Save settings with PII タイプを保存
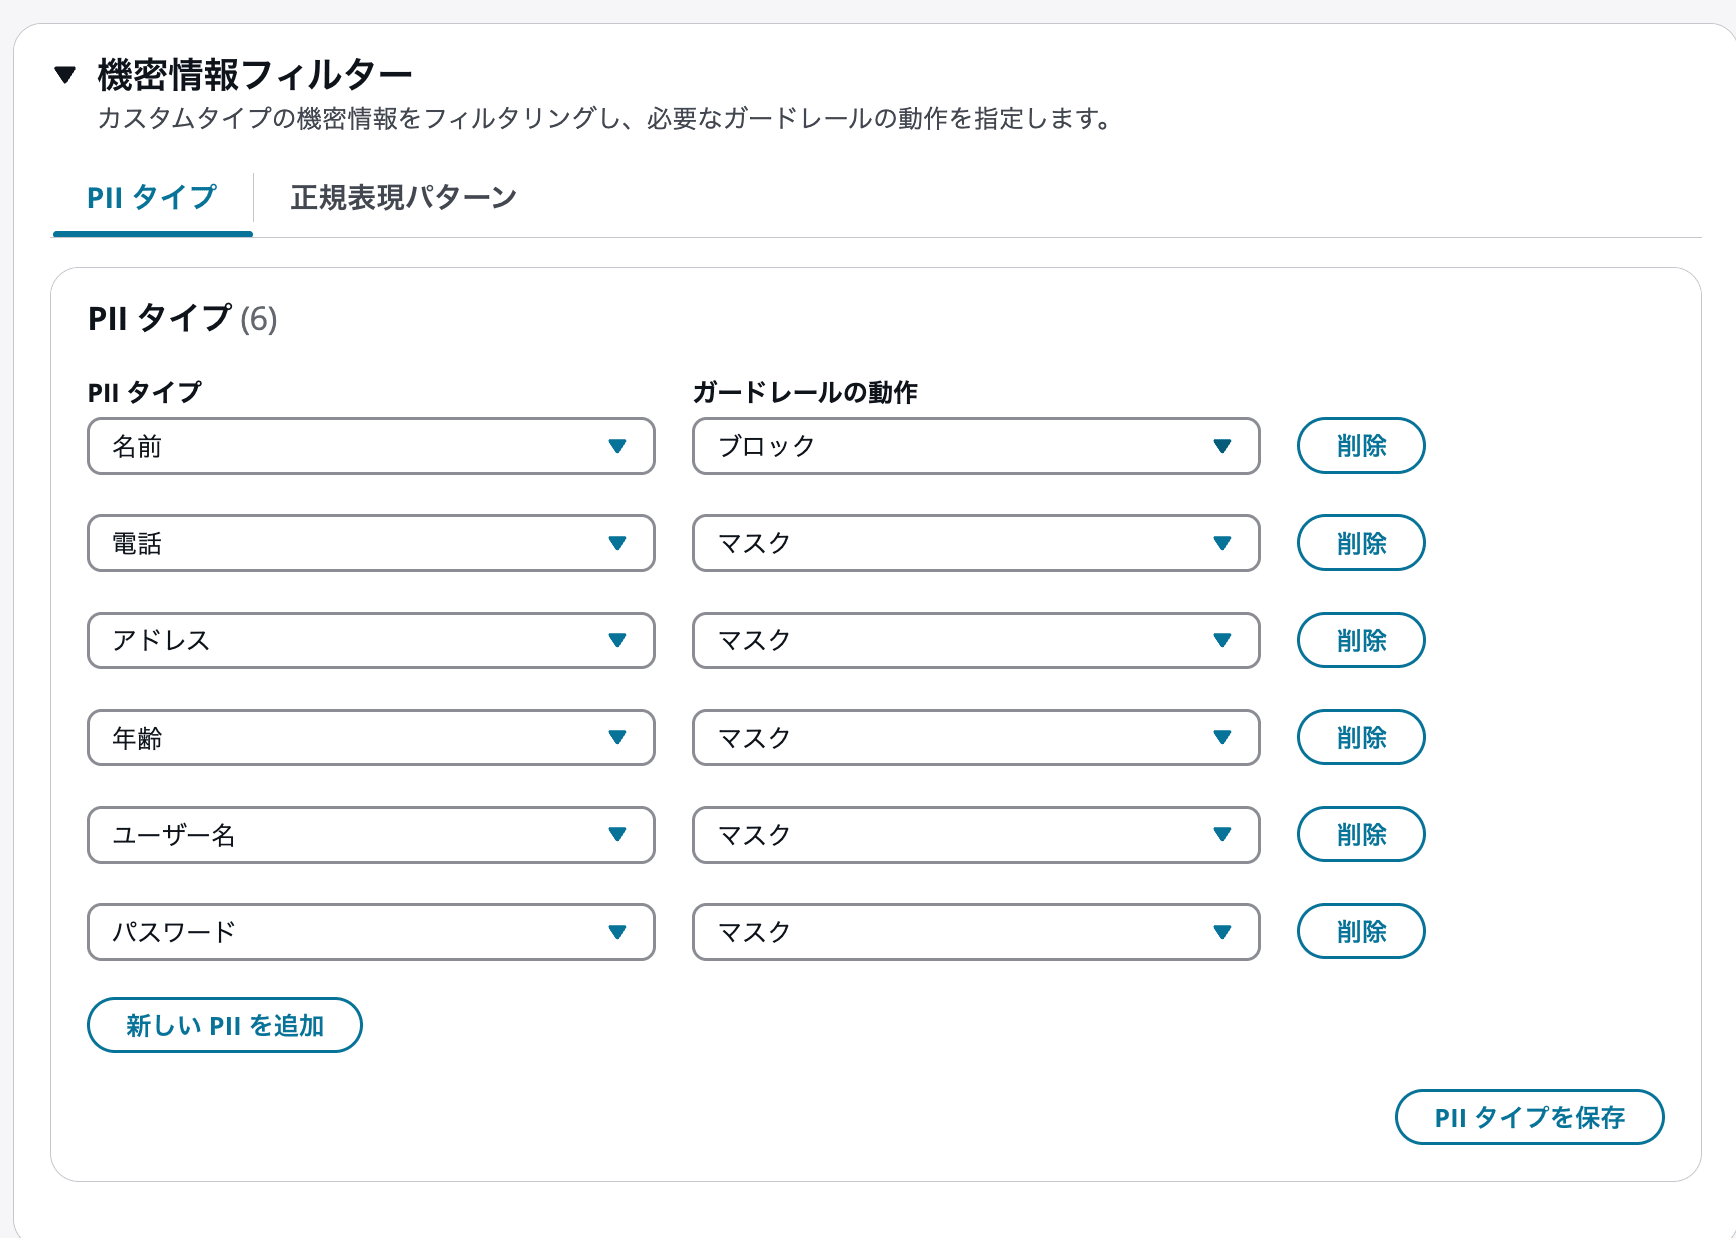Image resolution: width=1736 pixels, height=1238 pixels. pos(1529,1117)
